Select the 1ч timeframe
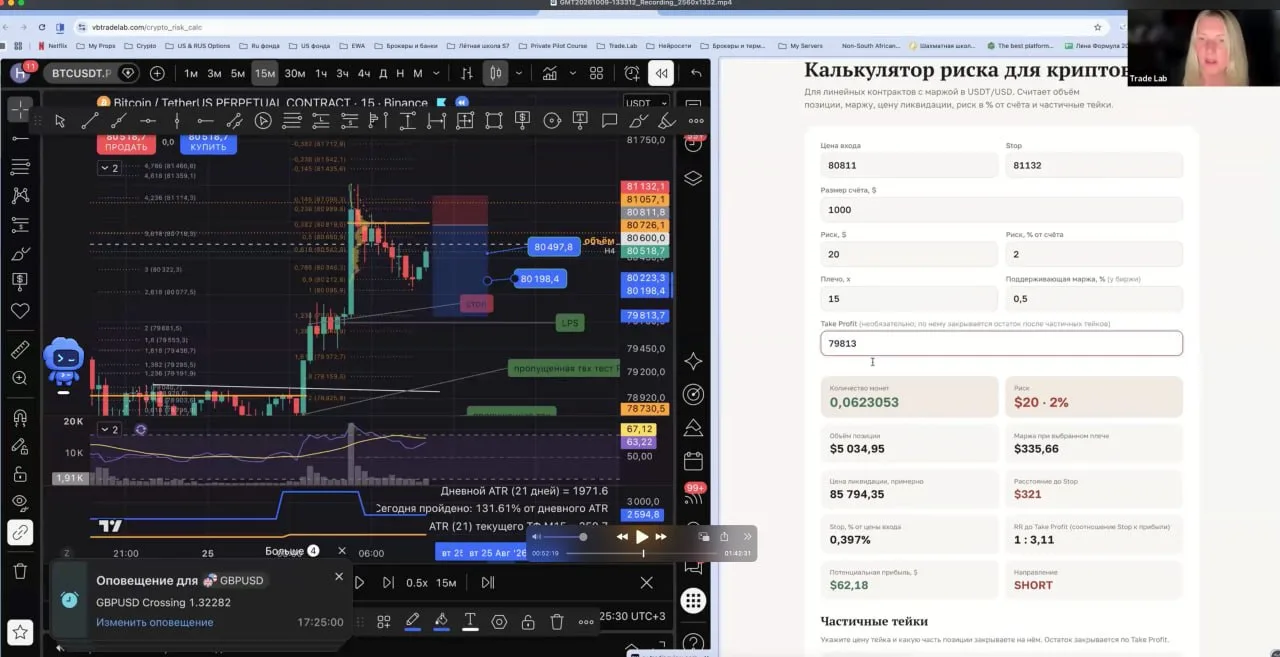 (321, 73)
